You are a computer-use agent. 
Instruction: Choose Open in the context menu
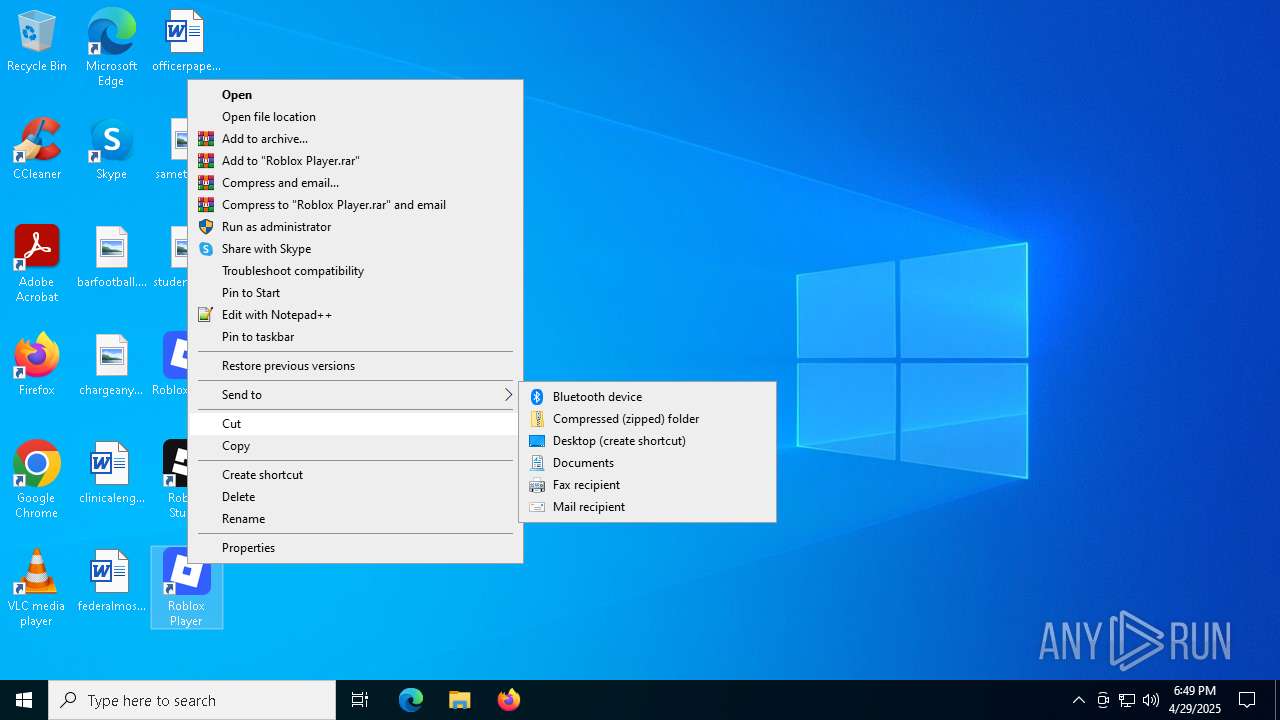point(355,95)
